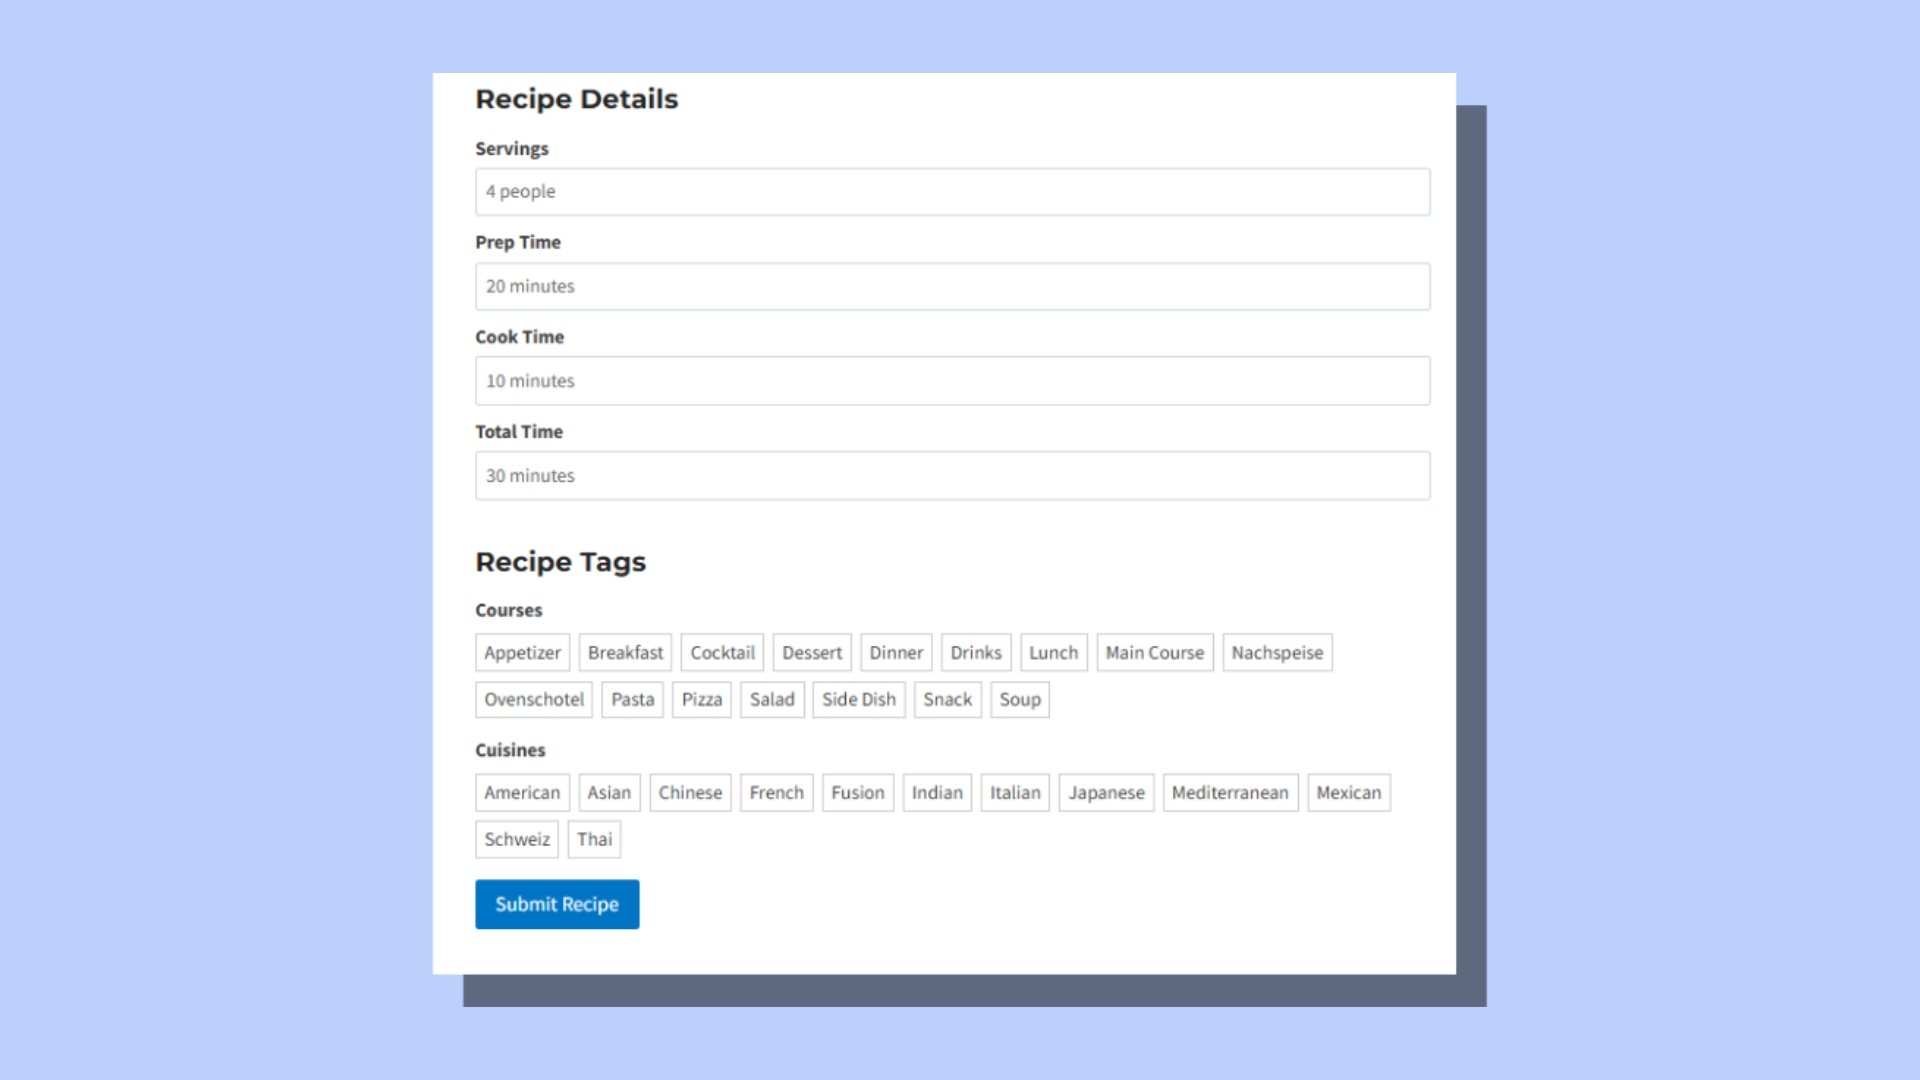
Task: Choose the American cuisine tag
Action: pyautogui.click(x=522, y=793)
